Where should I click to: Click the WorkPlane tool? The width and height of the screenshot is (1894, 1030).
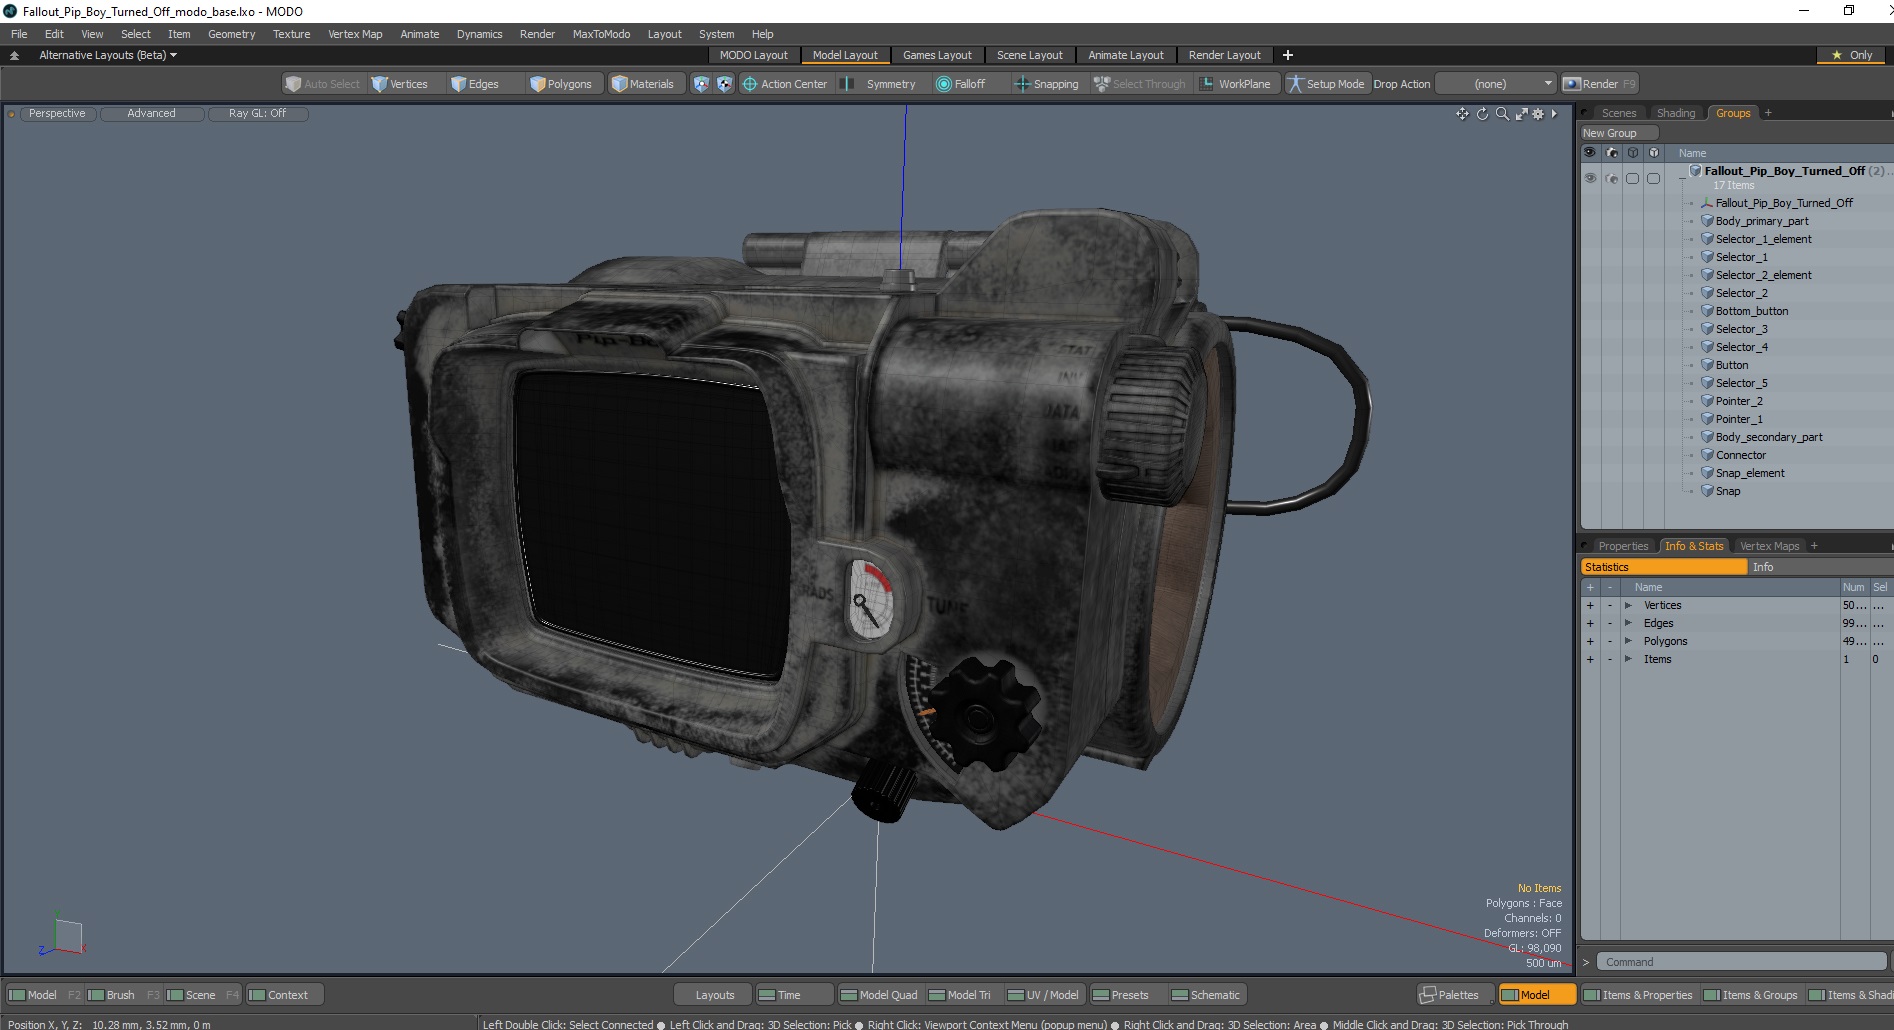pos(1235,84)
